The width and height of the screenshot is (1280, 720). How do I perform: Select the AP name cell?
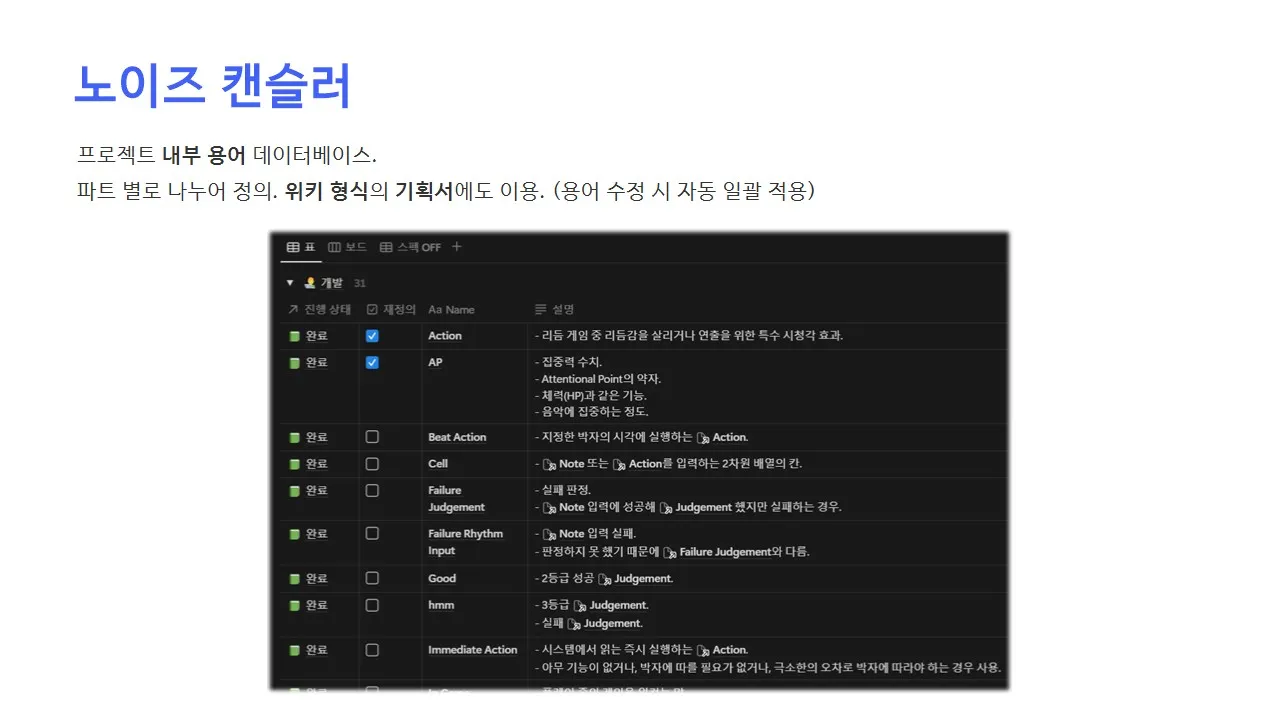[x=475, y=386]
